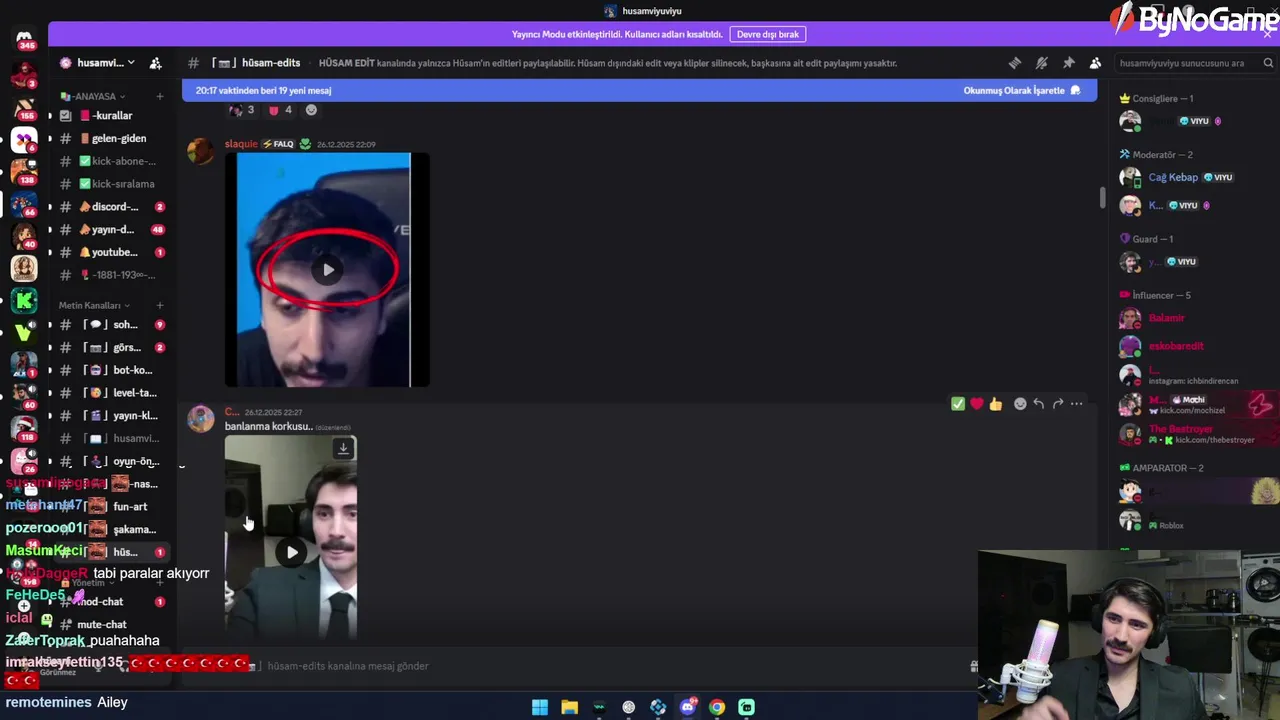Viewport: 1280px width, 720px height.
Task: Add channel to ANAYASA category plus
Action: (160, 97)
